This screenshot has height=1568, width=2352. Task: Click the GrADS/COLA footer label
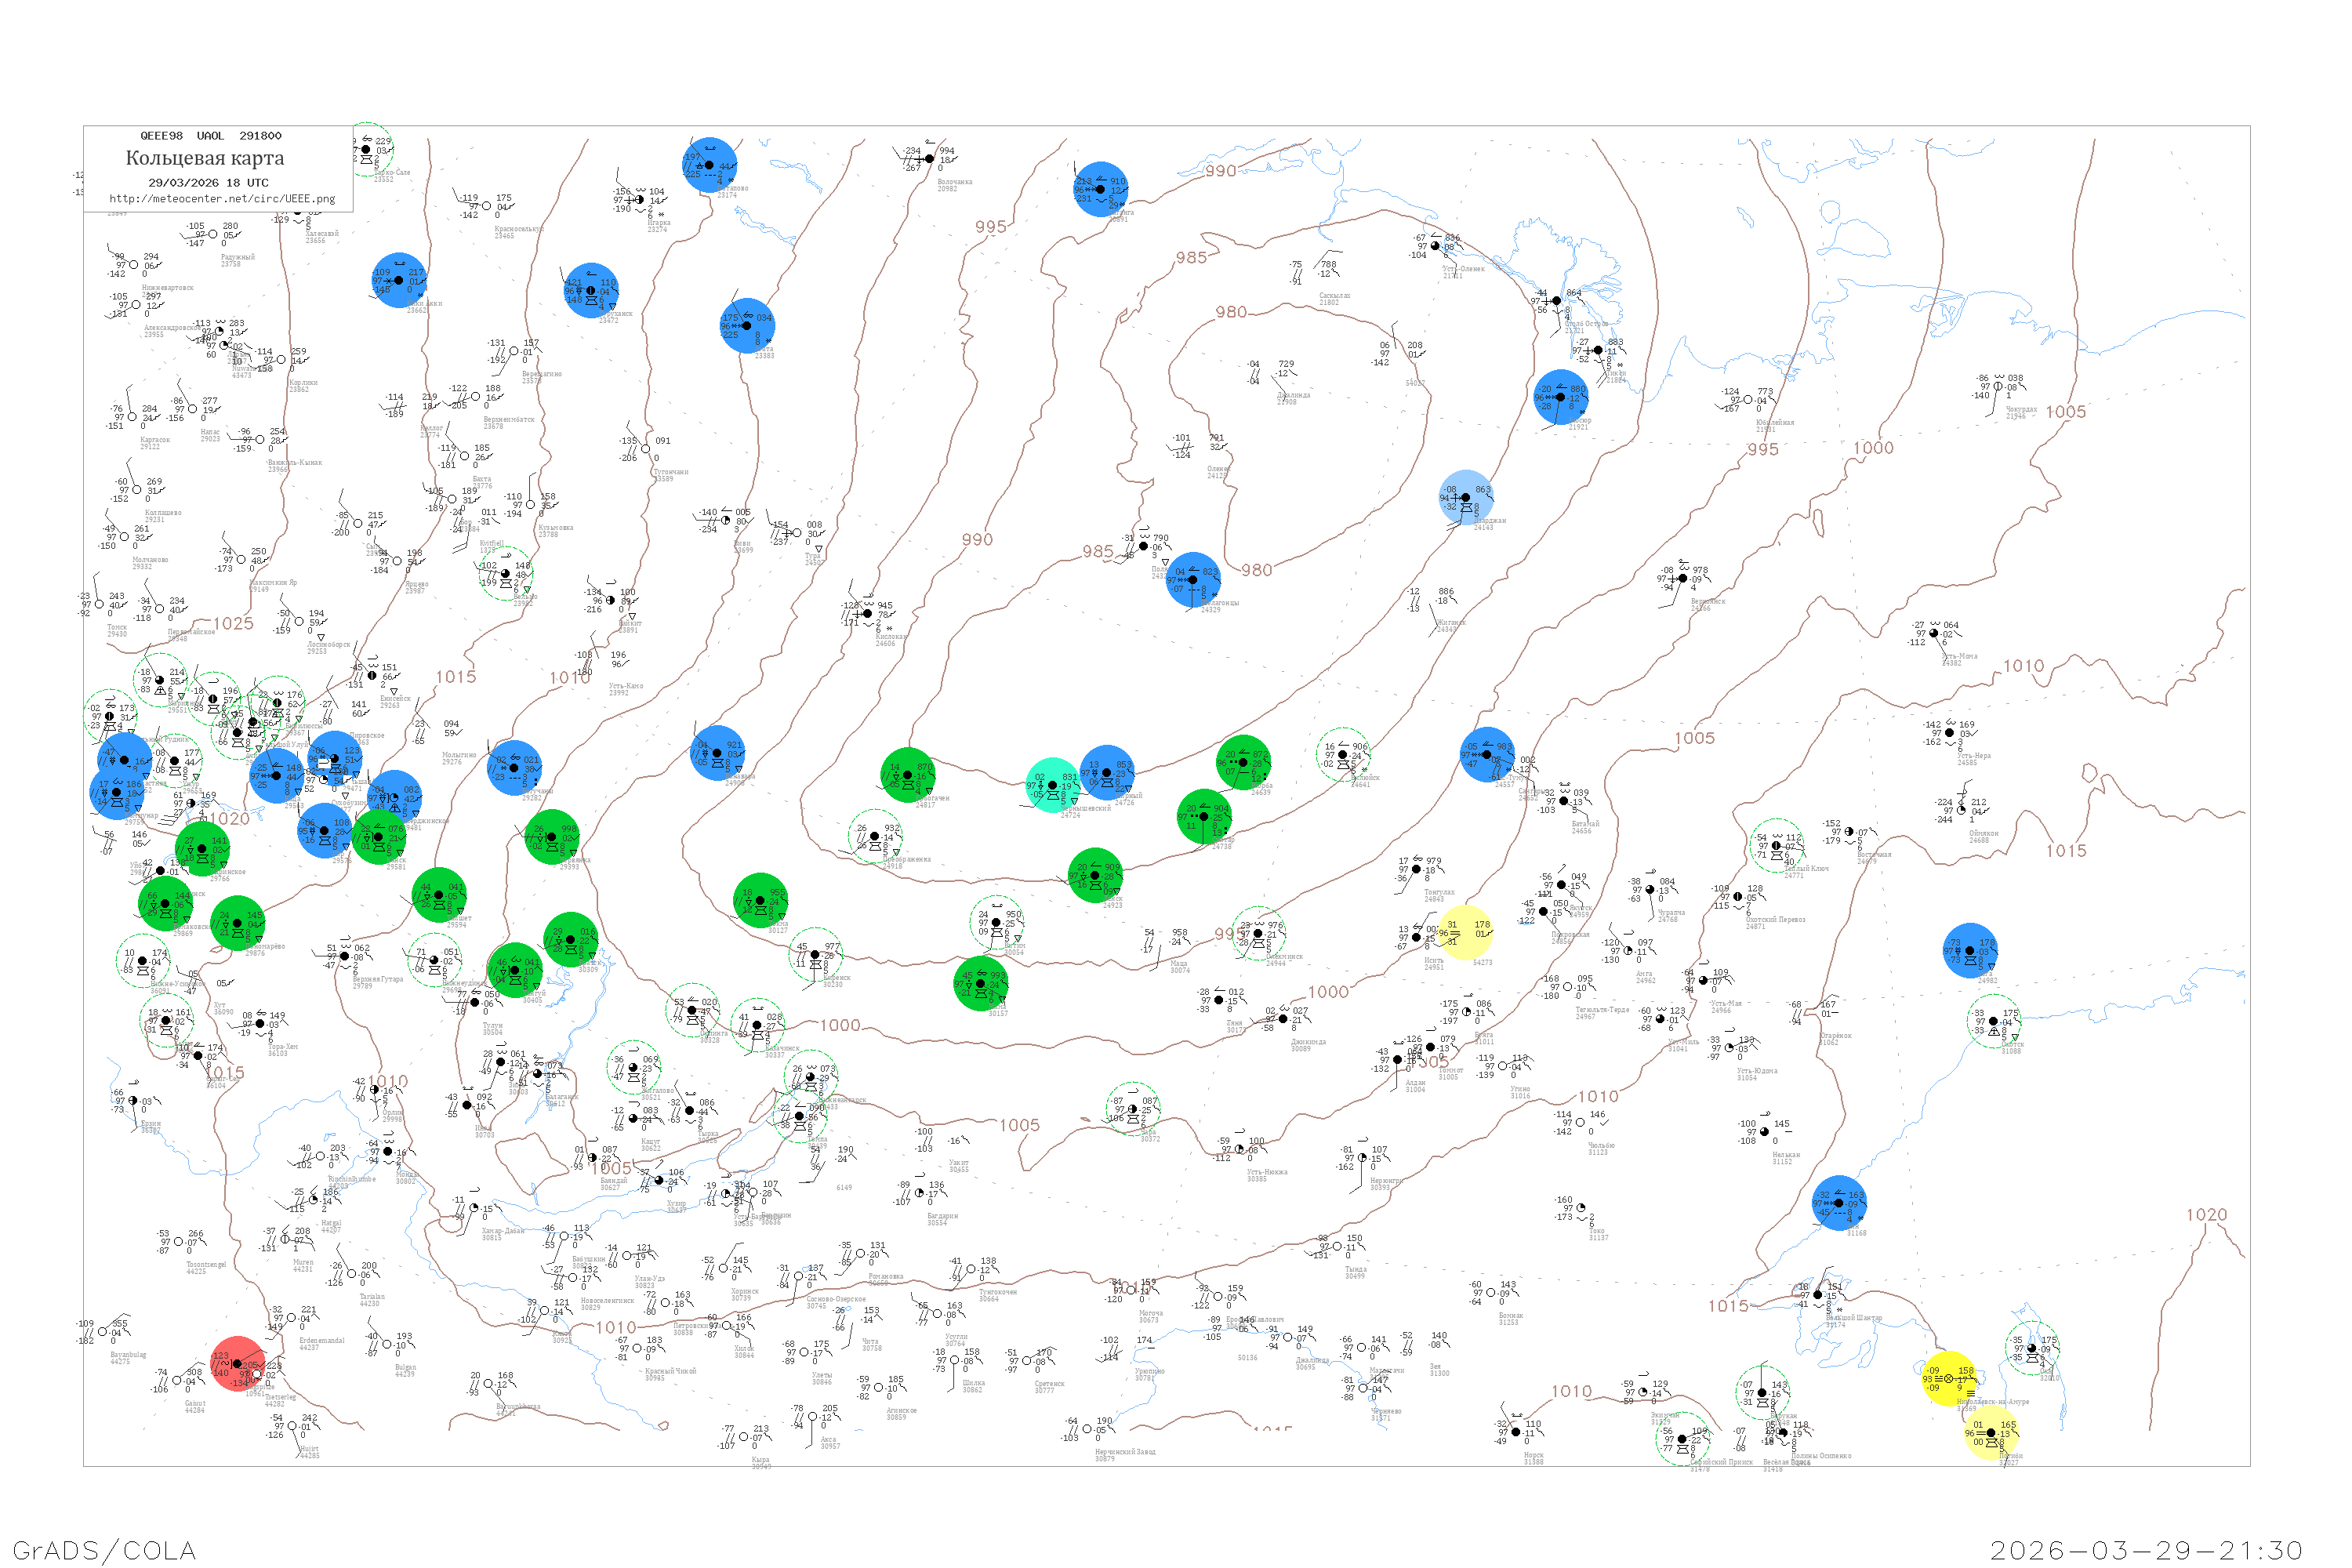click(104, 1550)
